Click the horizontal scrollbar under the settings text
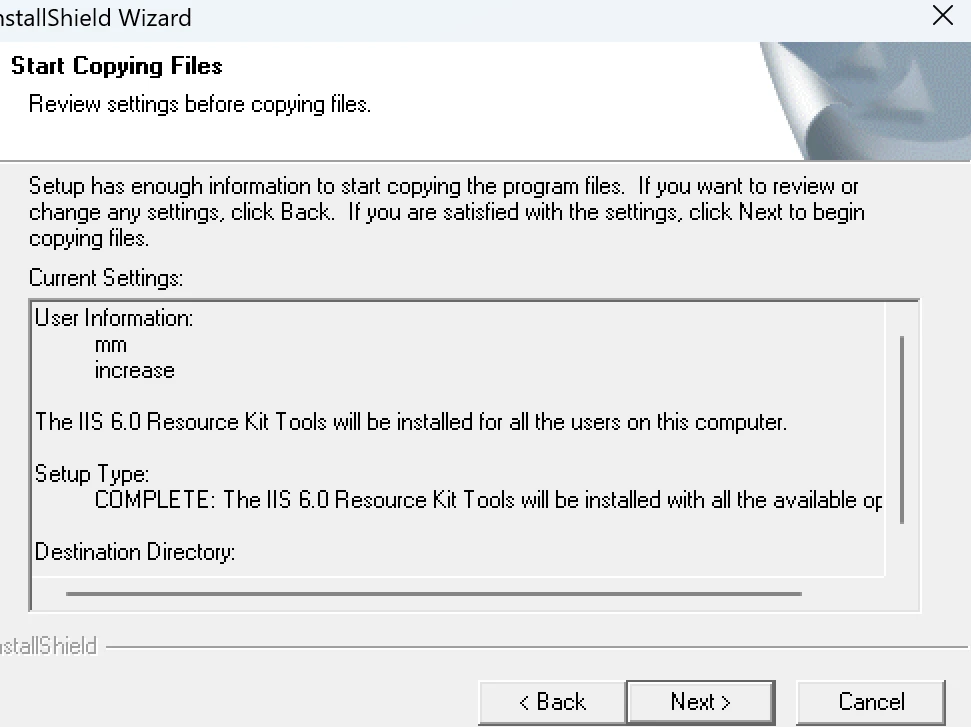The image size is (971, 727). tap(433, 593)
